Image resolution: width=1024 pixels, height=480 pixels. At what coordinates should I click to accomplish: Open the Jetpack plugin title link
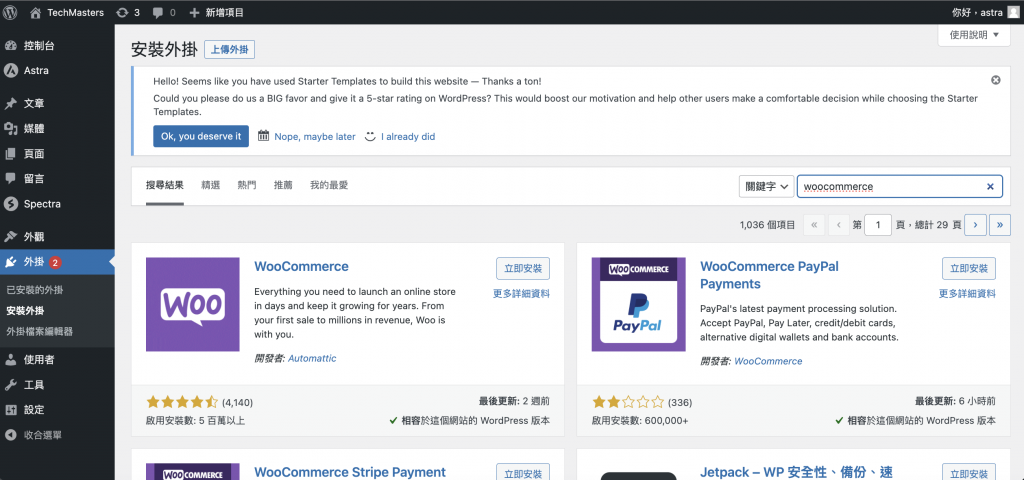tap(796, 472)
